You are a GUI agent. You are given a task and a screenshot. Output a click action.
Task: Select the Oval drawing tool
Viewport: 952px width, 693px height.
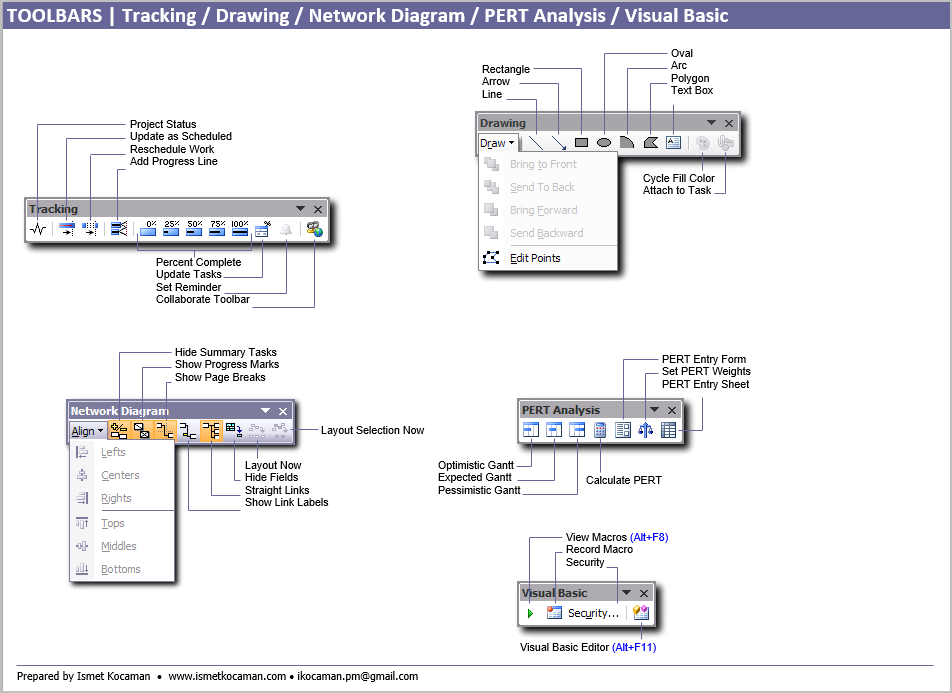pyautogui.click(x=604, y=143)
